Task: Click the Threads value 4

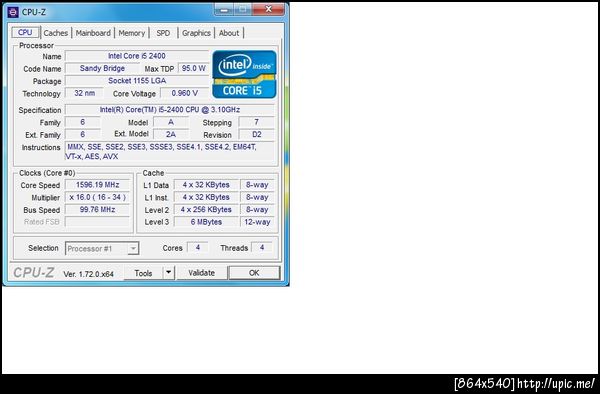Action: pyautogui.click(x=262, y=248)
